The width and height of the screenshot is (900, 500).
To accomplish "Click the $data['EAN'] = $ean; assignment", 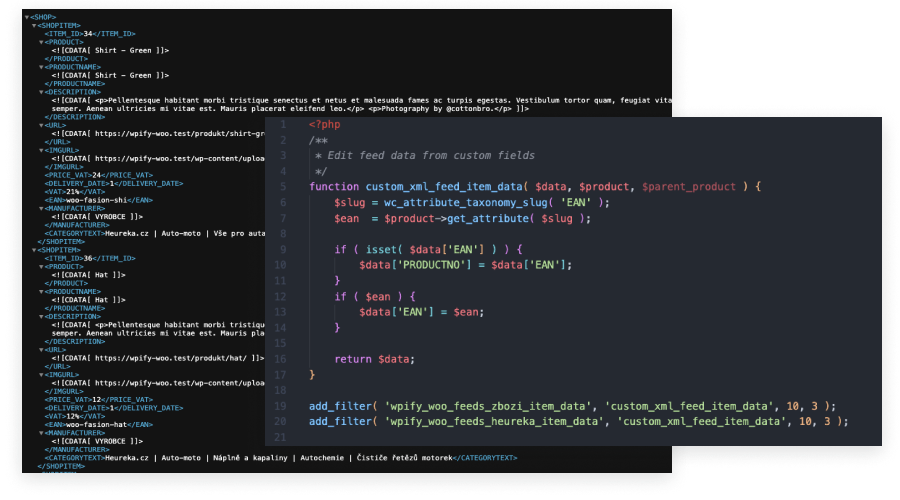I will pos(422,312).
